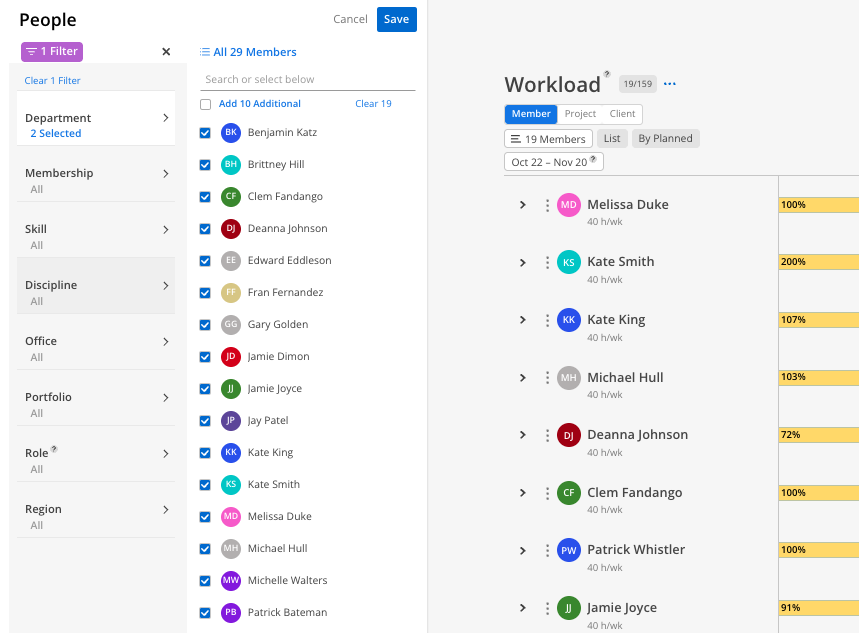
Task: Click Cancel in People panel
Action: 350,19
